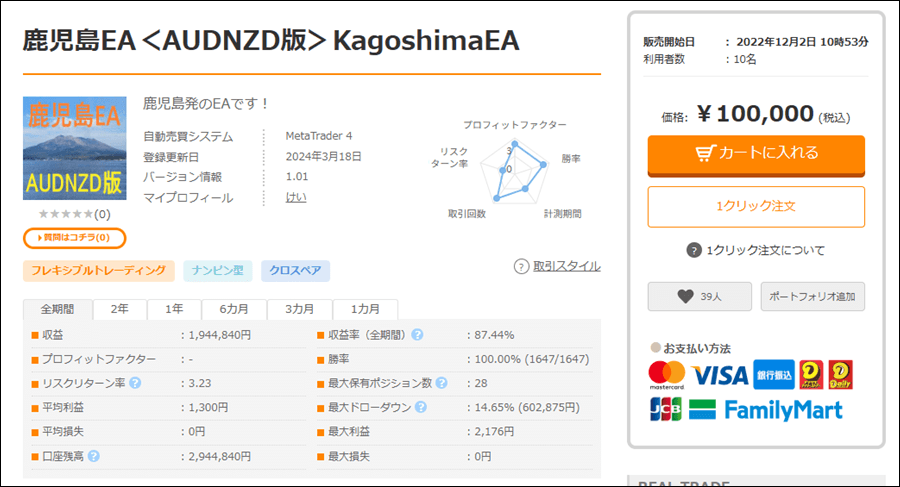
Task: Click the 利用者数 value 10名
Action: pos(745,59)
